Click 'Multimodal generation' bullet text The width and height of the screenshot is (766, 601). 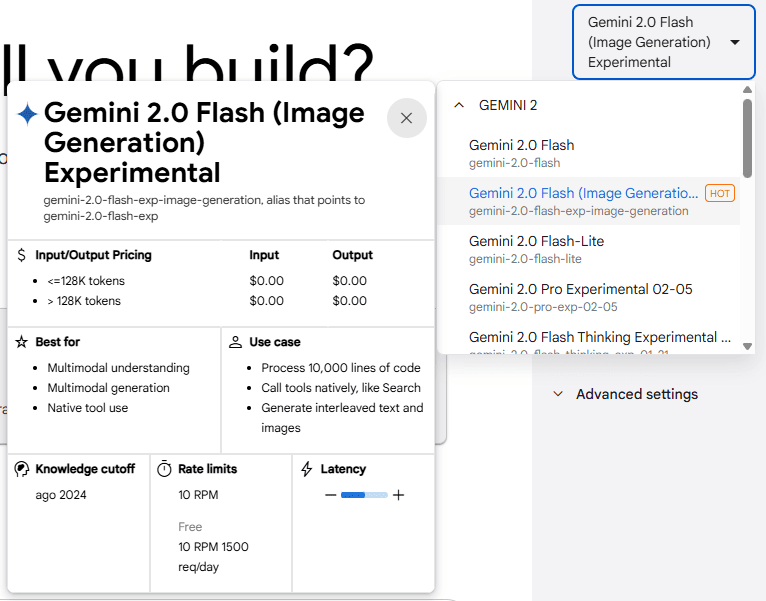tap(108, 387)
